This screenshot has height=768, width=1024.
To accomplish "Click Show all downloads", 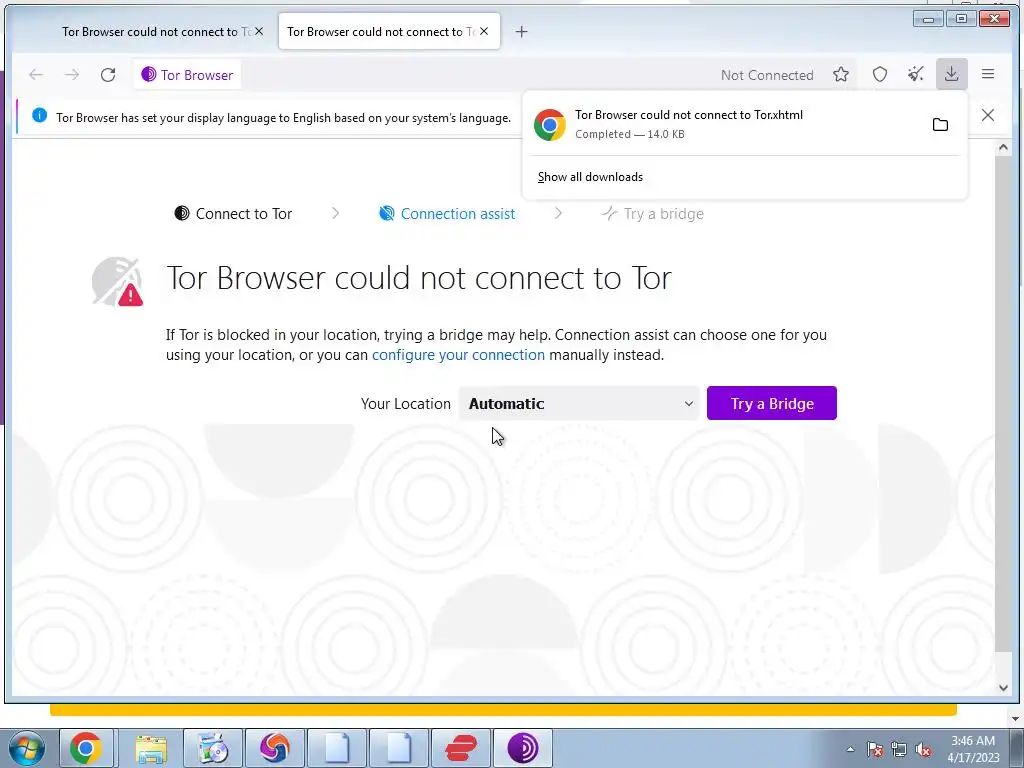I will click(590, 177).
